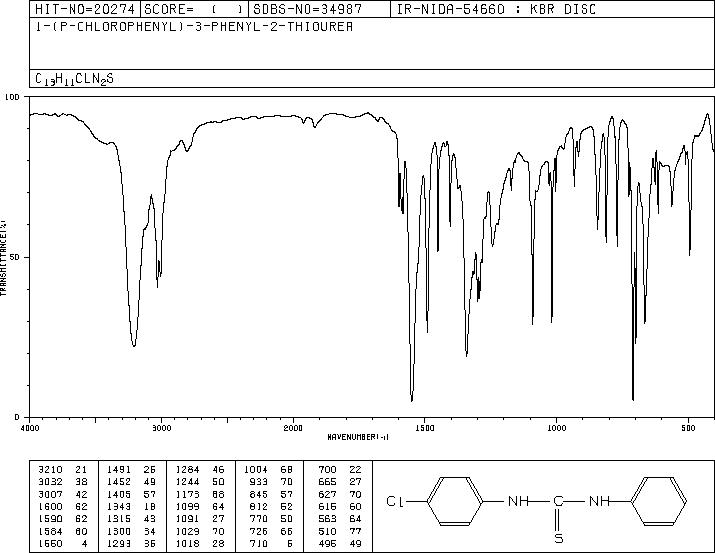Screen dimensions: 715x553
Task: Select peak table value 3032
Action: (x=50, y=482)
